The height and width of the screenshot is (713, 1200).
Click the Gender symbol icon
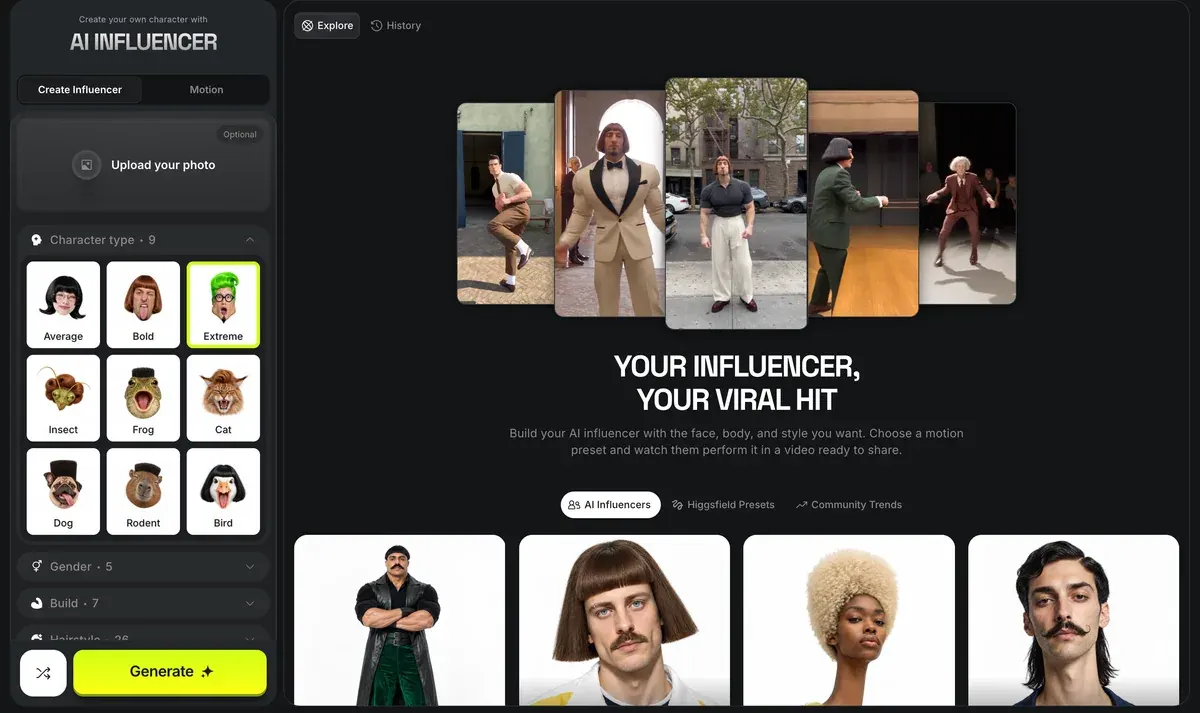pos(36,567)
